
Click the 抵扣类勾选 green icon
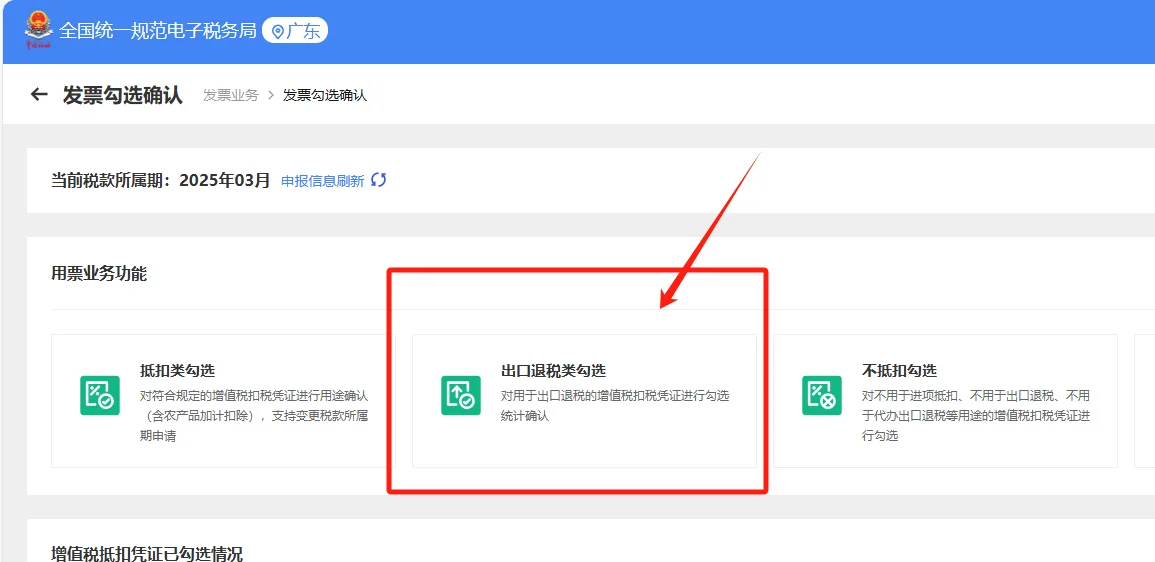(x=99, y=396)
